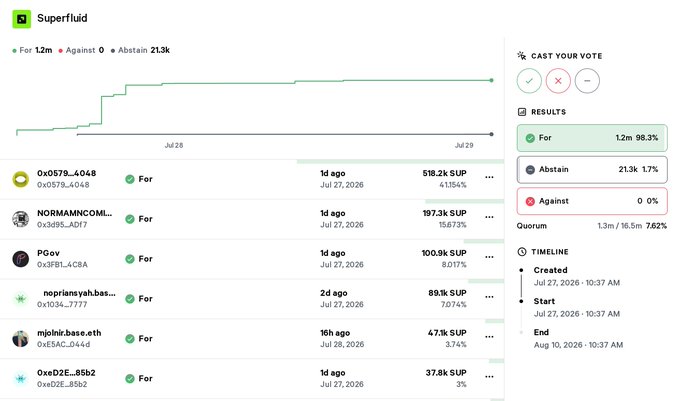680x401 pixels.
Task: Click red X icon in Against result
Action: coord(530,201)
